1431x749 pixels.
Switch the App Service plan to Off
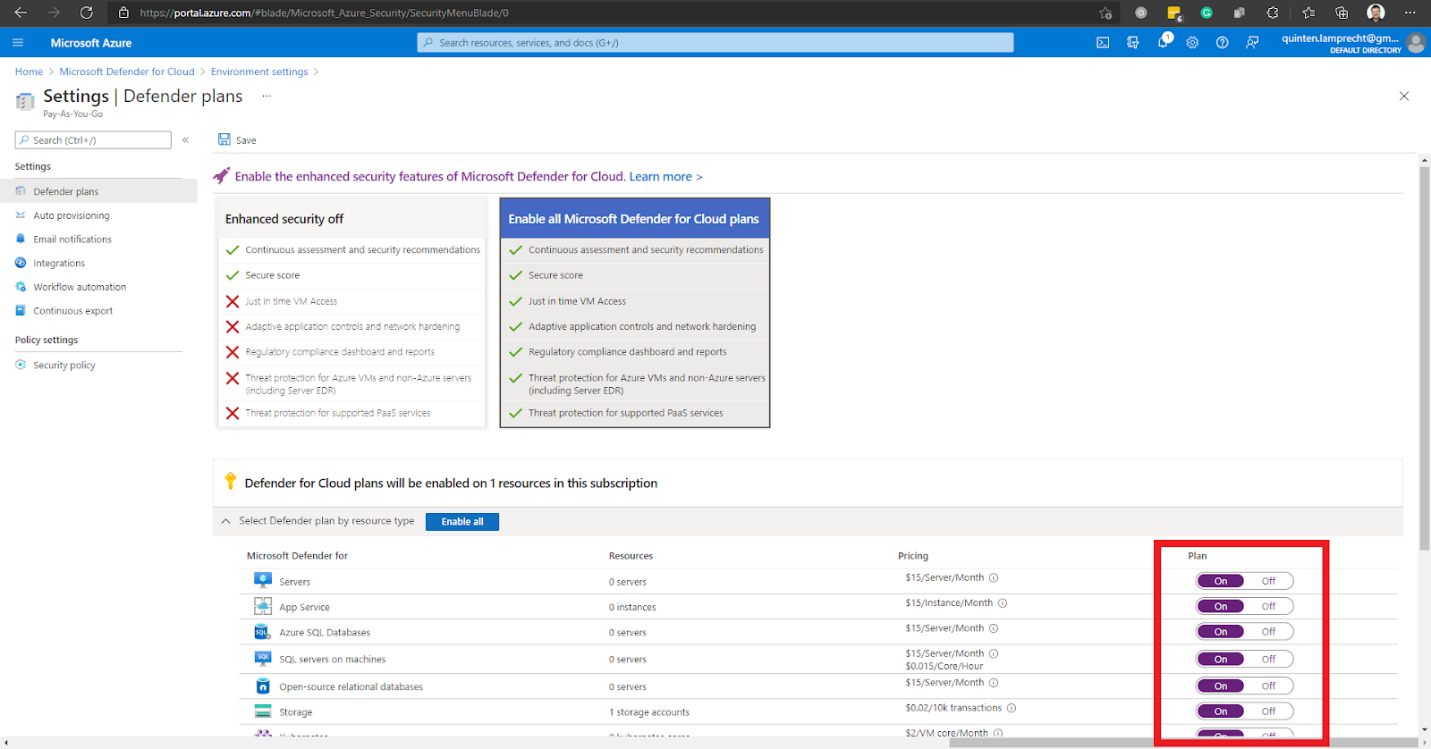click(x=1268, y=606)
